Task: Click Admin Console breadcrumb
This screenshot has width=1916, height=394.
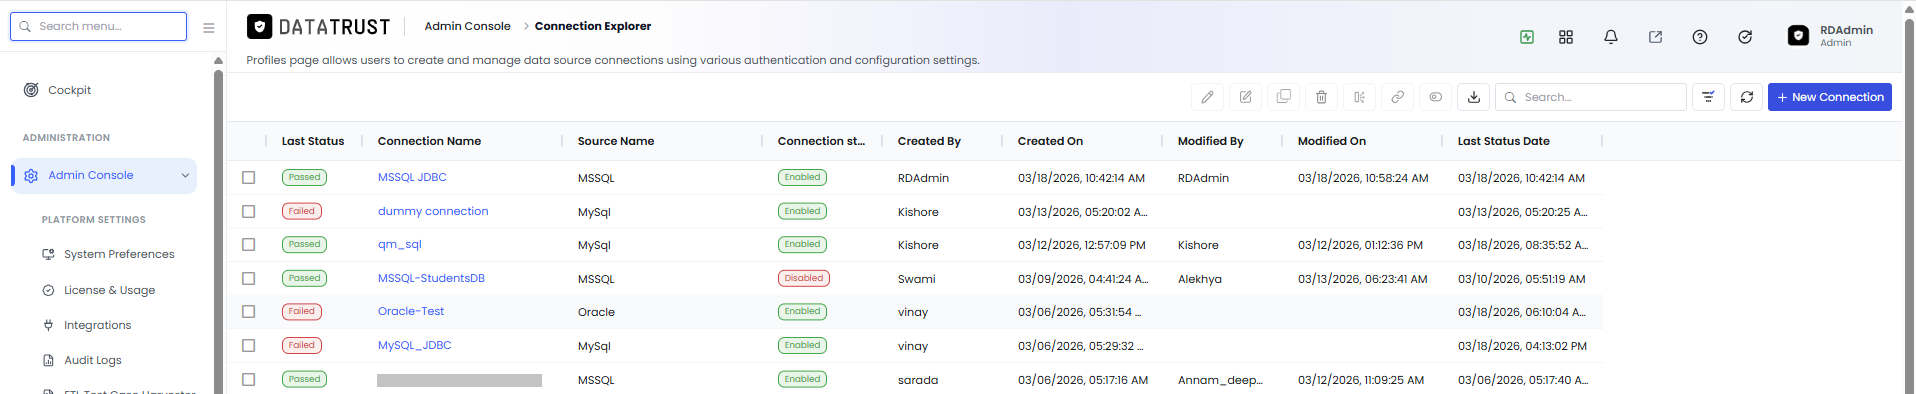Action: pyautogui.click(x=467, y=26)
